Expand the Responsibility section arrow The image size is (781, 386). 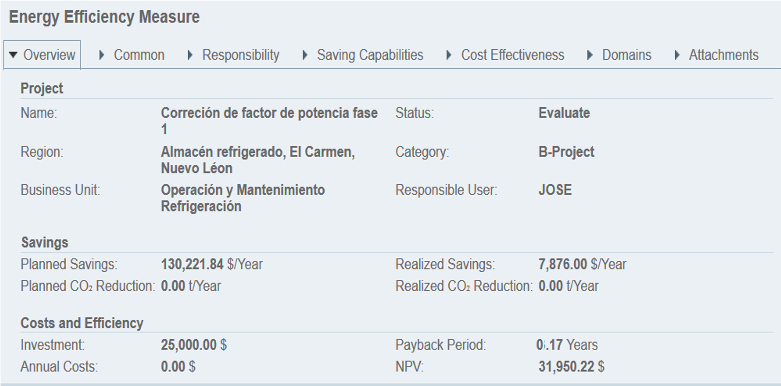[x=190, y=55]
